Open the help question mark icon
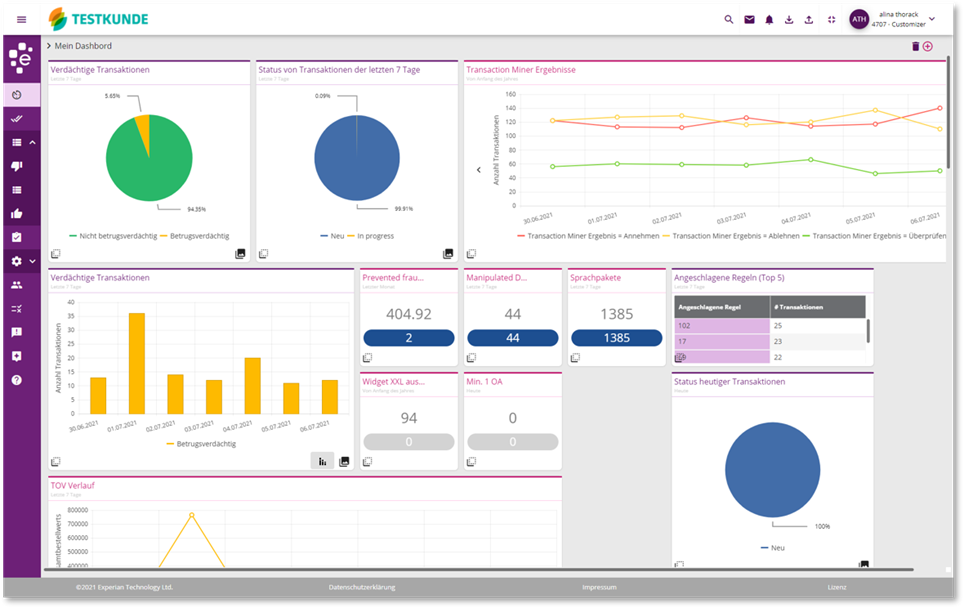The image size is (964, 608). [x=17, y=380]
